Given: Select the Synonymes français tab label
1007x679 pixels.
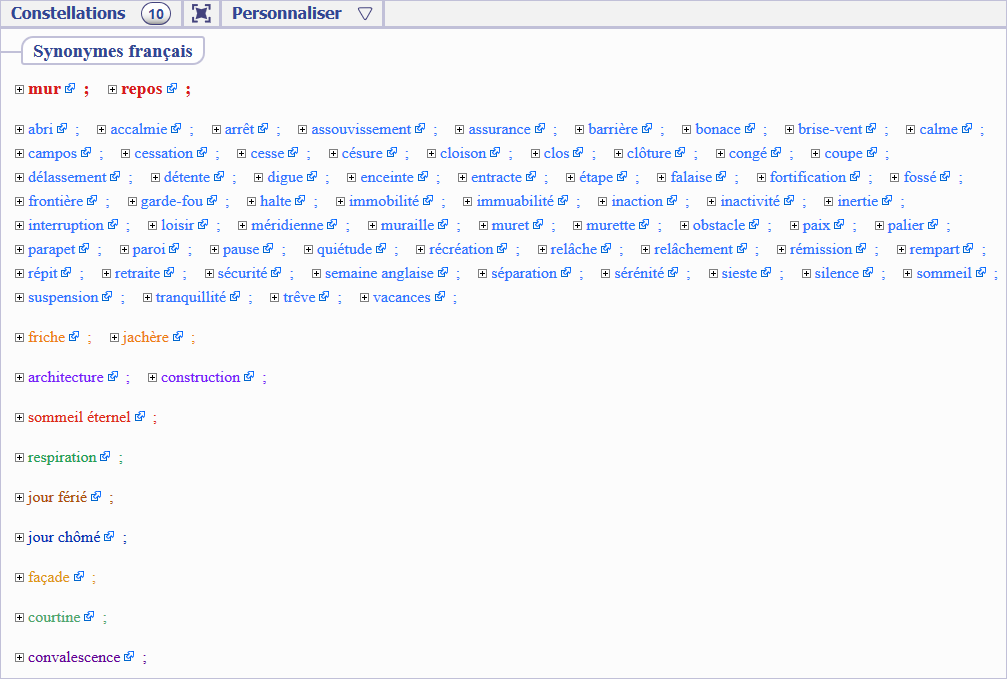Looking at the screenshot, I should 113,51.
